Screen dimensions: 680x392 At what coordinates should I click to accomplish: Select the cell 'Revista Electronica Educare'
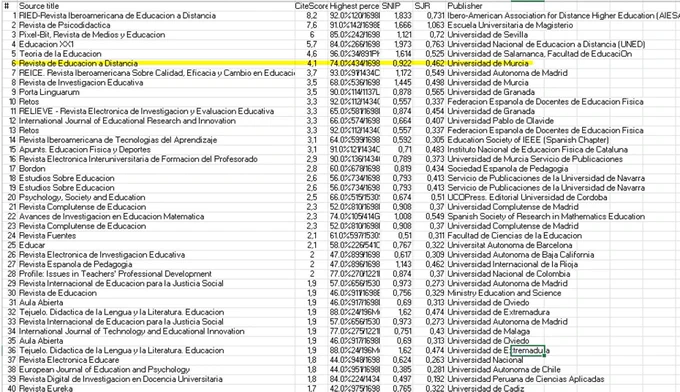(69, 359)
